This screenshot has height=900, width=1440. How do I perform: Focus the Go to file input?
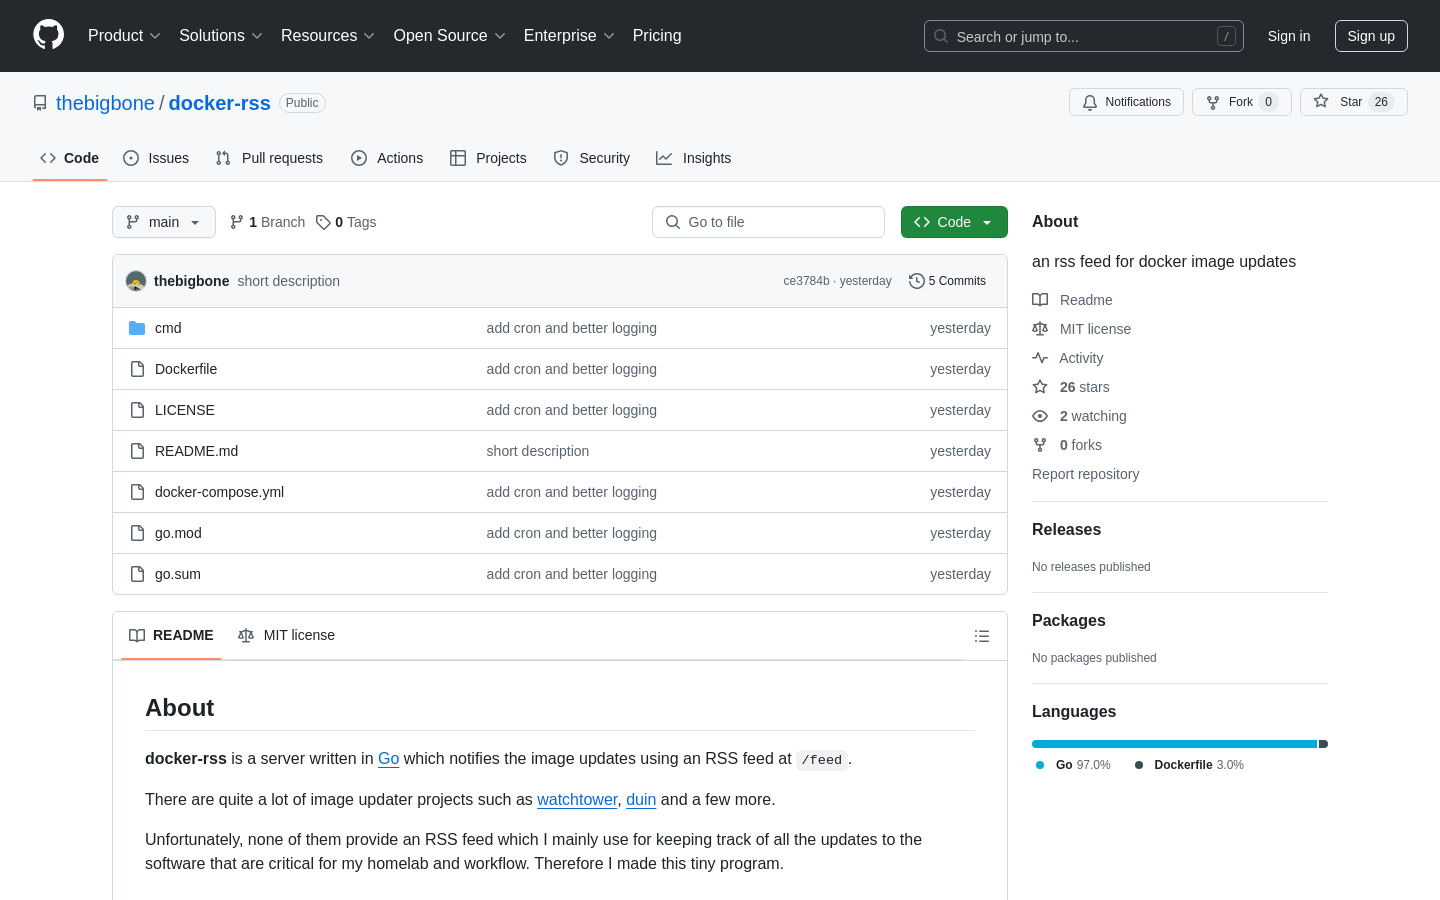[x=768, y=222]
